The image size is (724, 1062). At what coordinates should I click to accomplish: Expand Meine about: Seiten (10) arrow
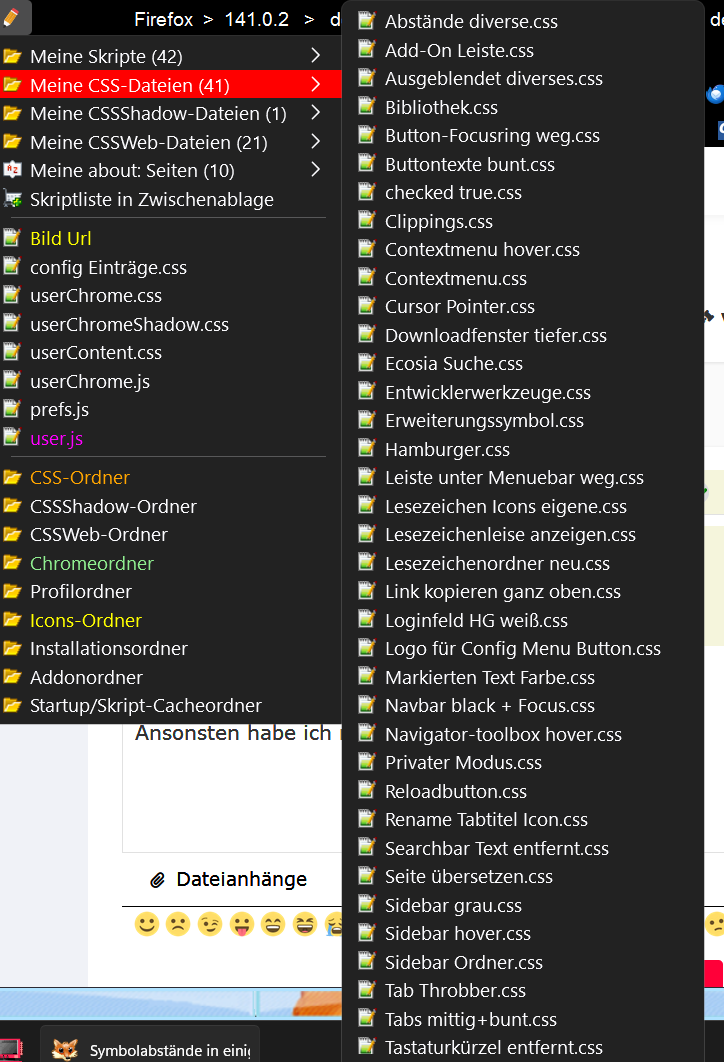pos(315,170)
